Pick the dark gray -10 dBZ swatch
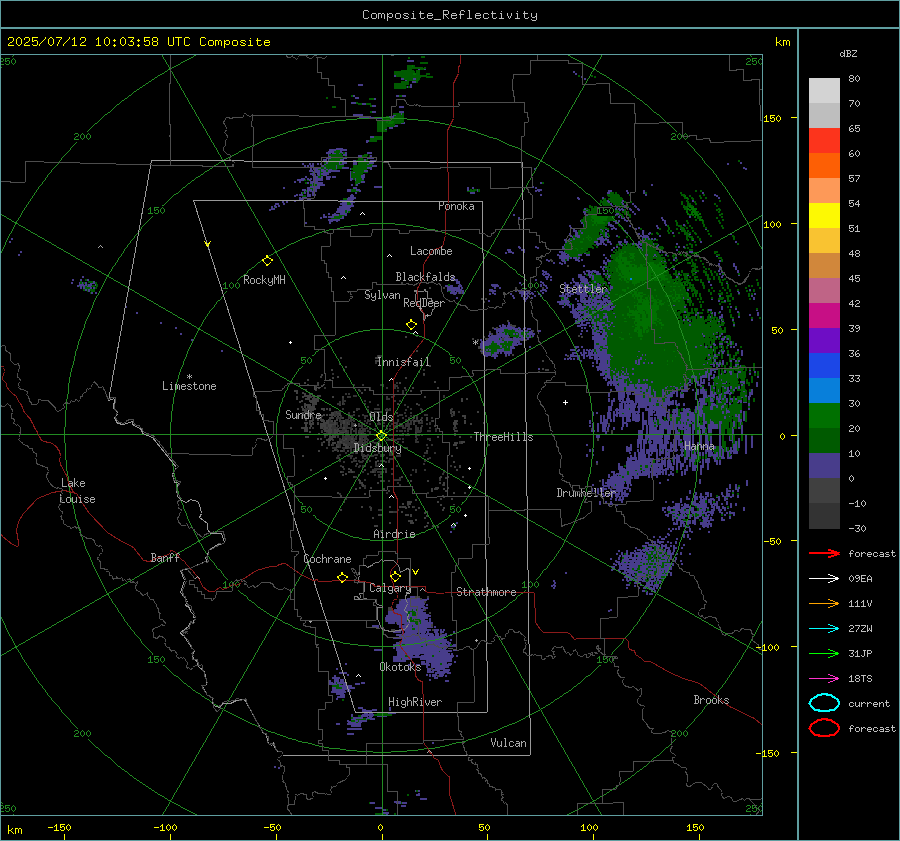The width and height of the screenshot is (900, 841). (824, 515)
